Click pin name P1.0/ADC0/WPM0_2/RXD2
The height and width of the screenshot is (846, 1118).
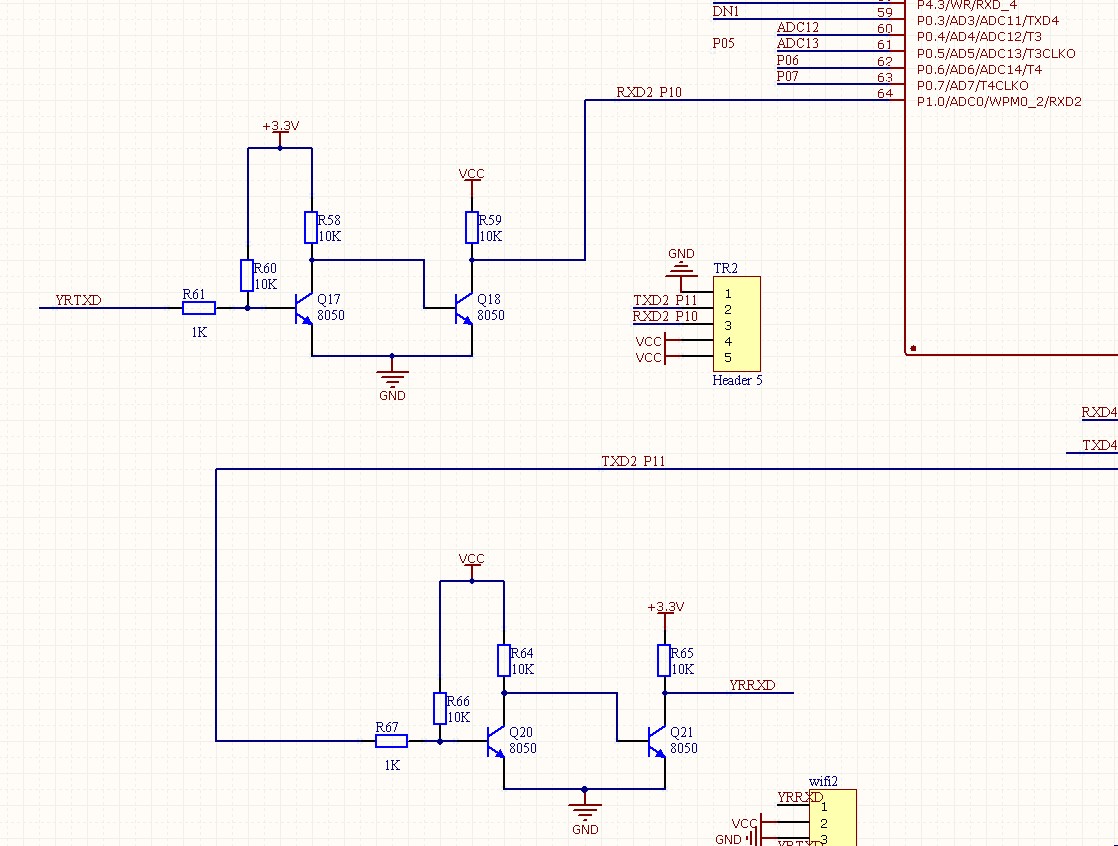[1000, 101]
